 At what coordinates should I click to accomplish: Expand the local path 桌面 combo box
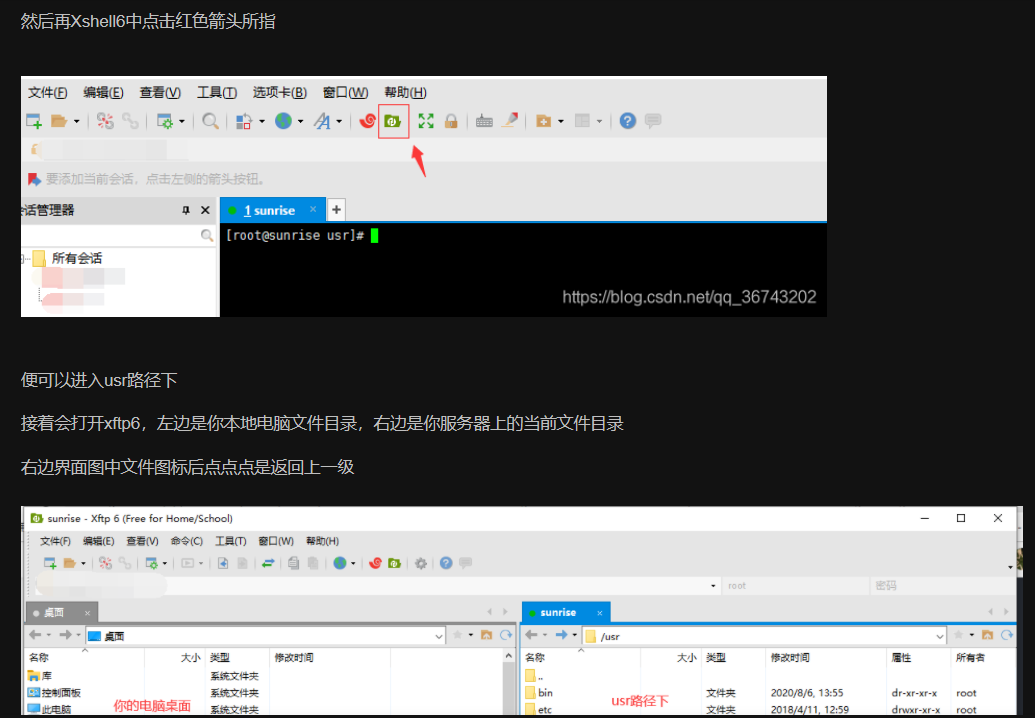[439, 636]
